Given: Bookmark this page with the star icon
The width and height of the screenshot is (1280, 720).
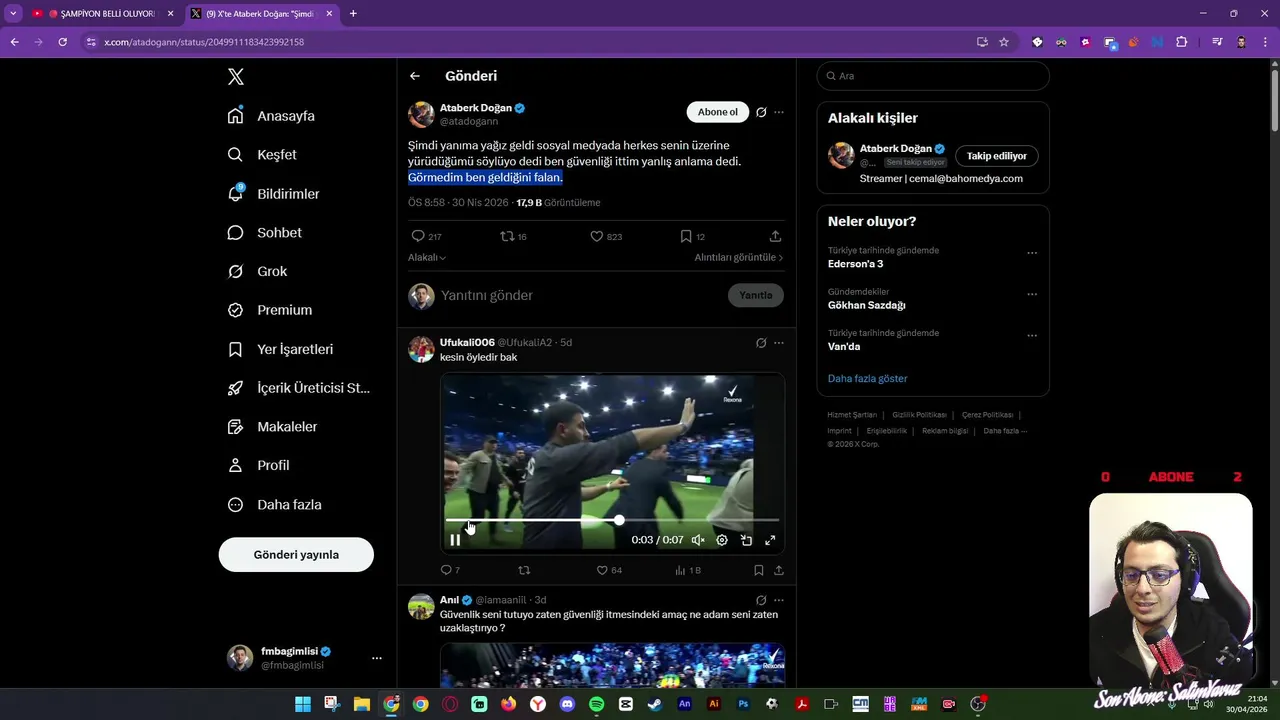Looking at the screenshot, I should (1004, 42).
